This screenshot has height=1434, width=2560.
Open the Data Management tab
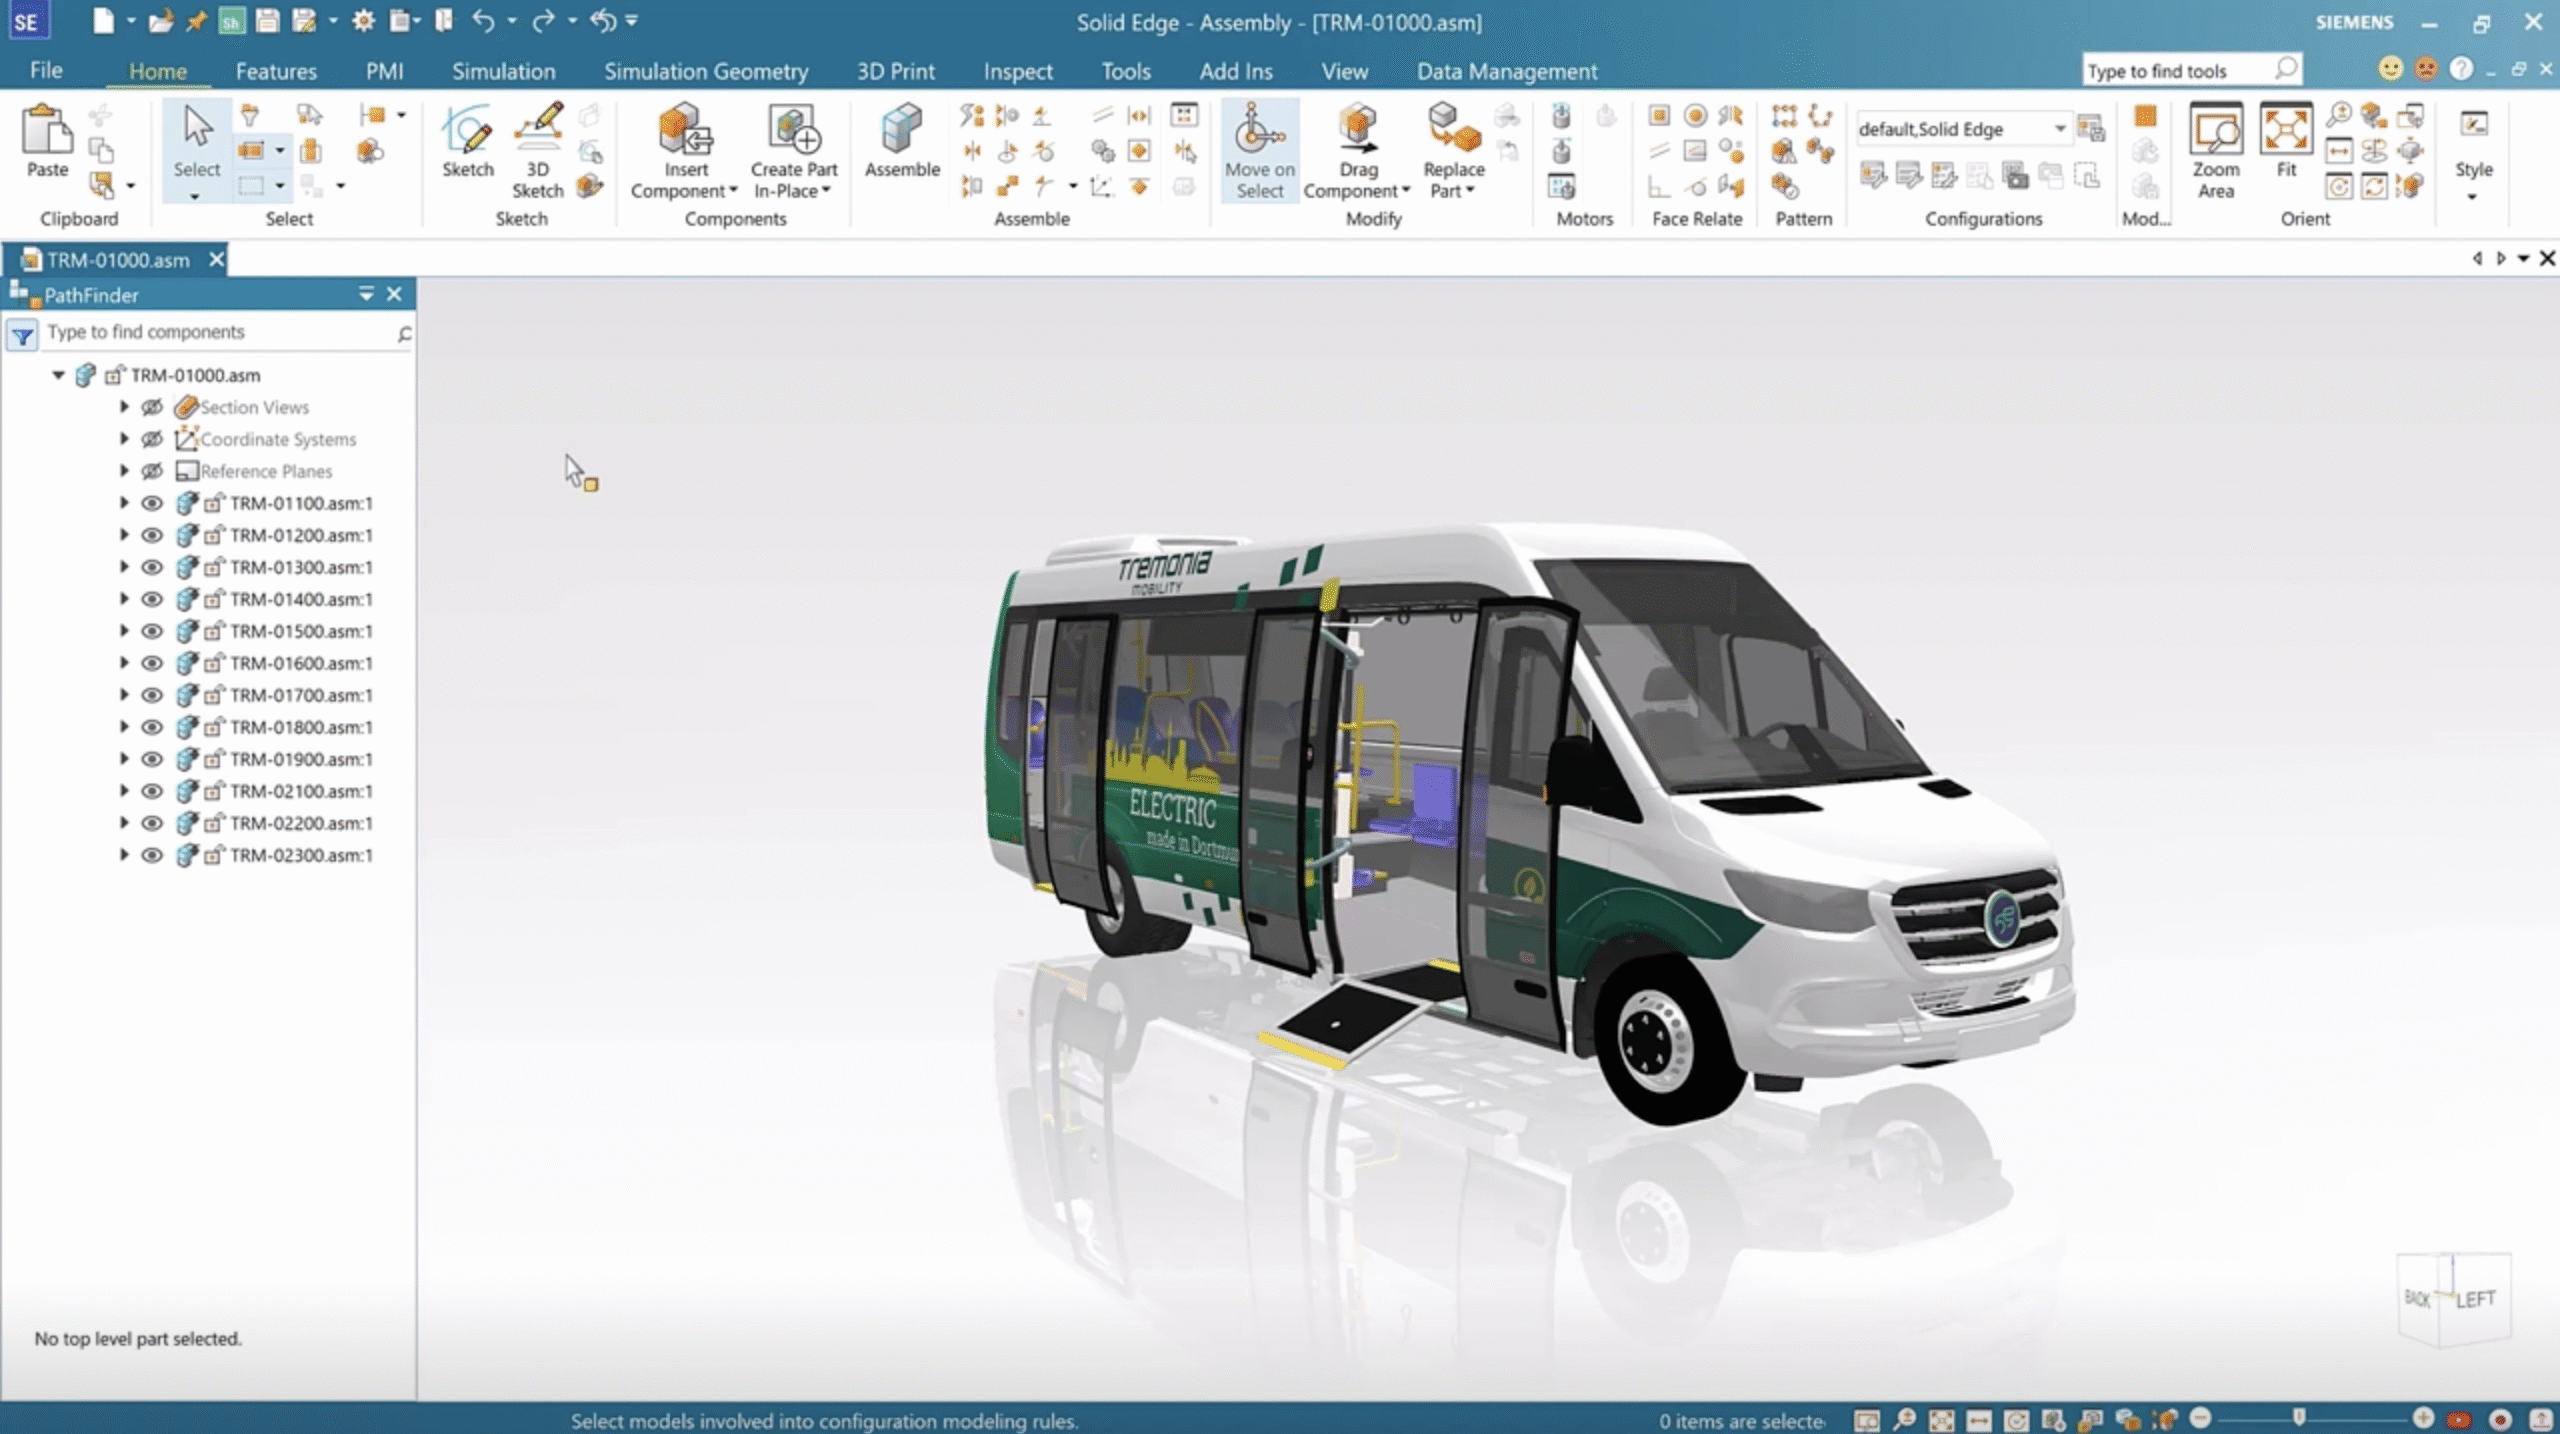coord(1506,71)
